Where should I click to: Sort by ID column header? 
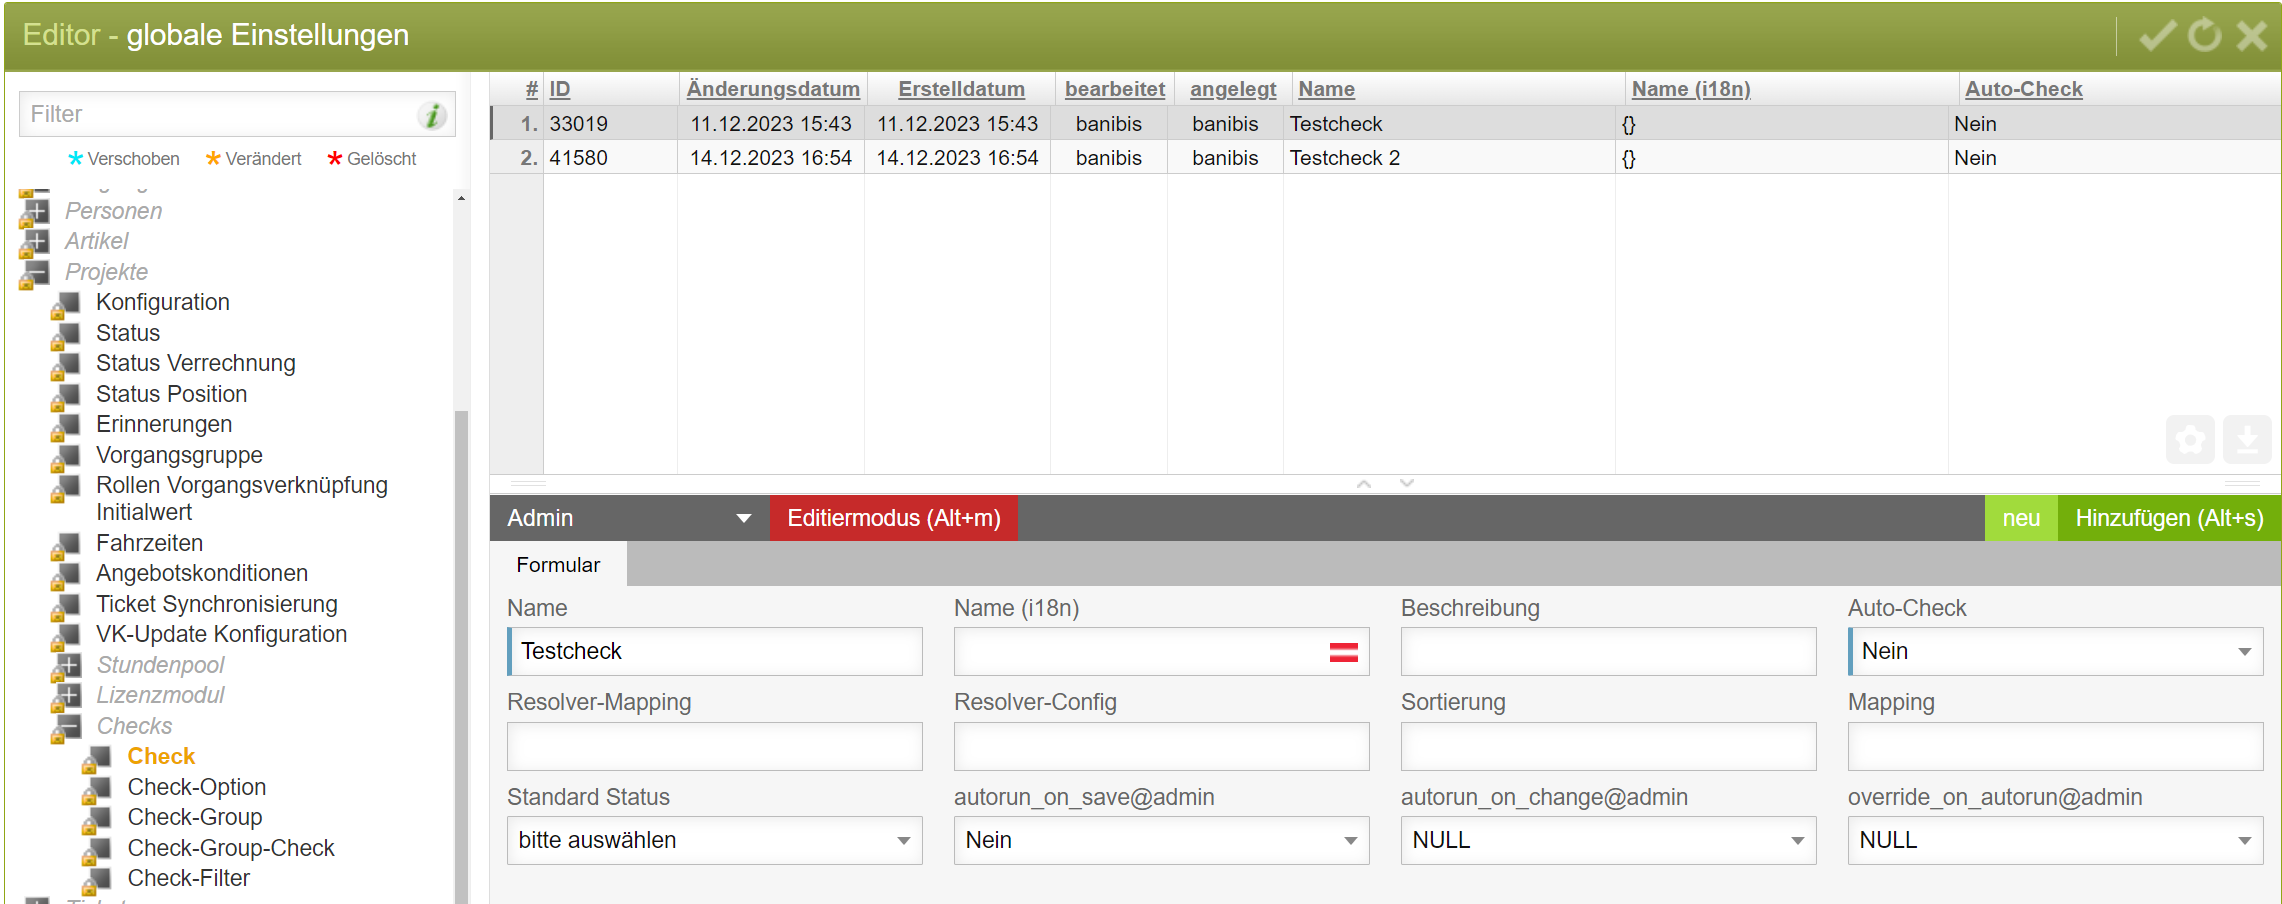coord(560,89)
